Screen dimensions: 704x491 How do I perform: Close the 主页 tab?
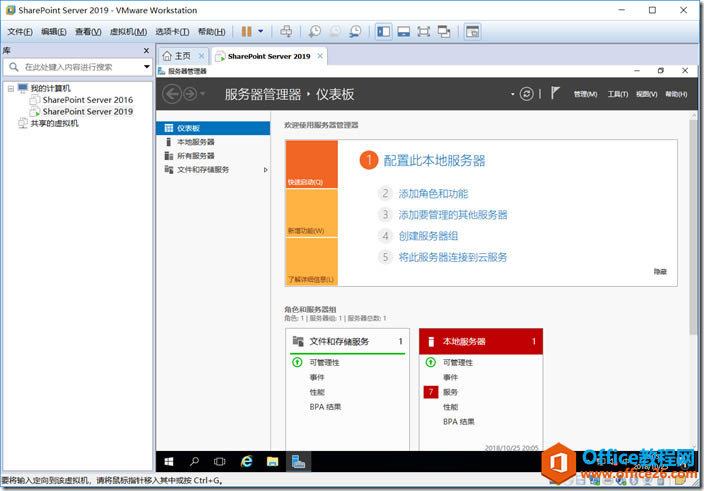point(201,56)
